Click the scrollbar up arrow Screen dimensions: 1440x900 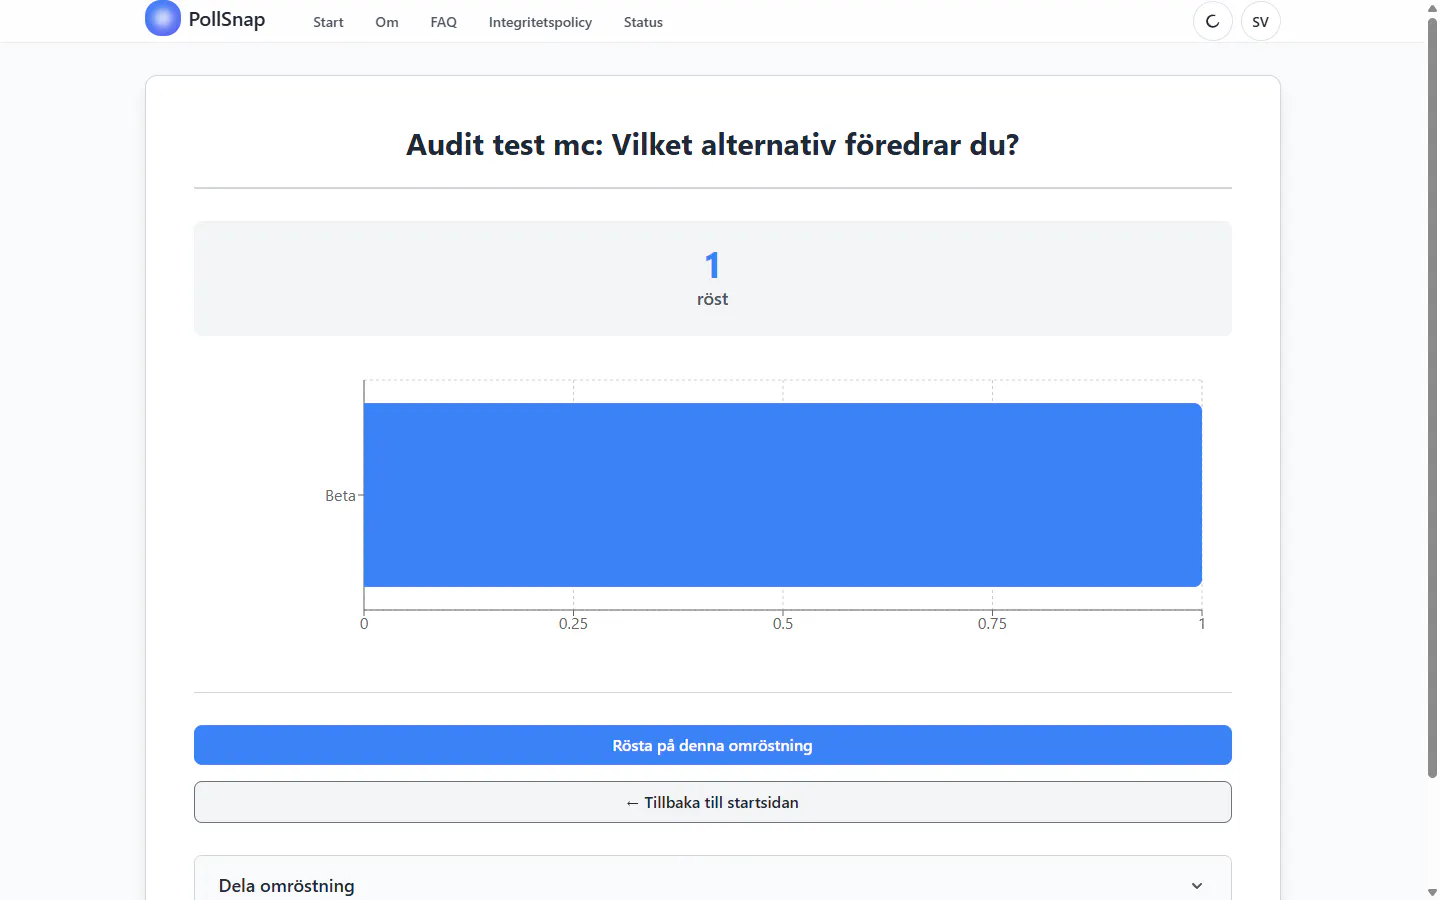point(1432,7)
